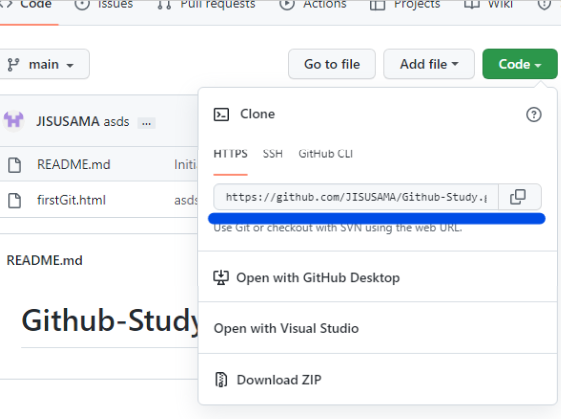Click the Clone heading text

coord(257,114)
